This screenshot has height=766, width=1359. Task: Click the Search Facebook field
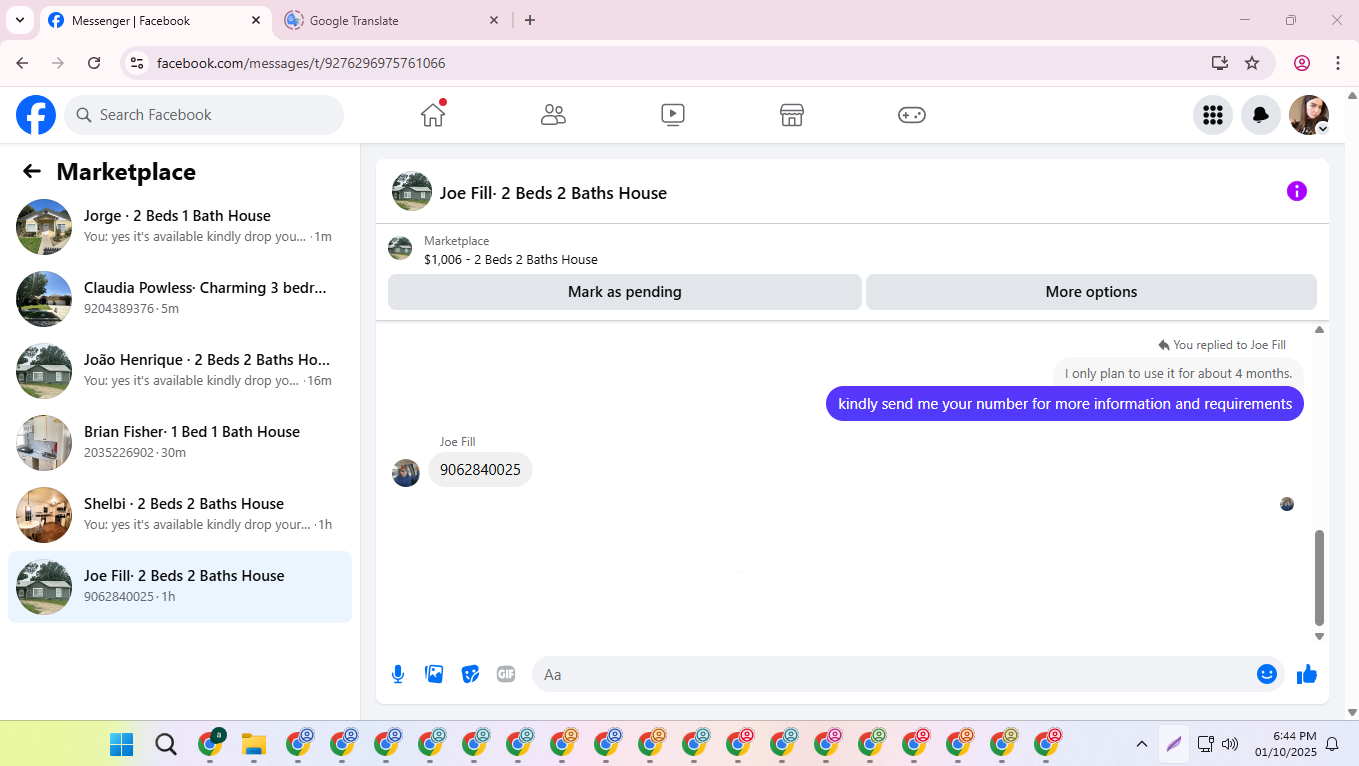pyautogui.click(x=204, y=115)
